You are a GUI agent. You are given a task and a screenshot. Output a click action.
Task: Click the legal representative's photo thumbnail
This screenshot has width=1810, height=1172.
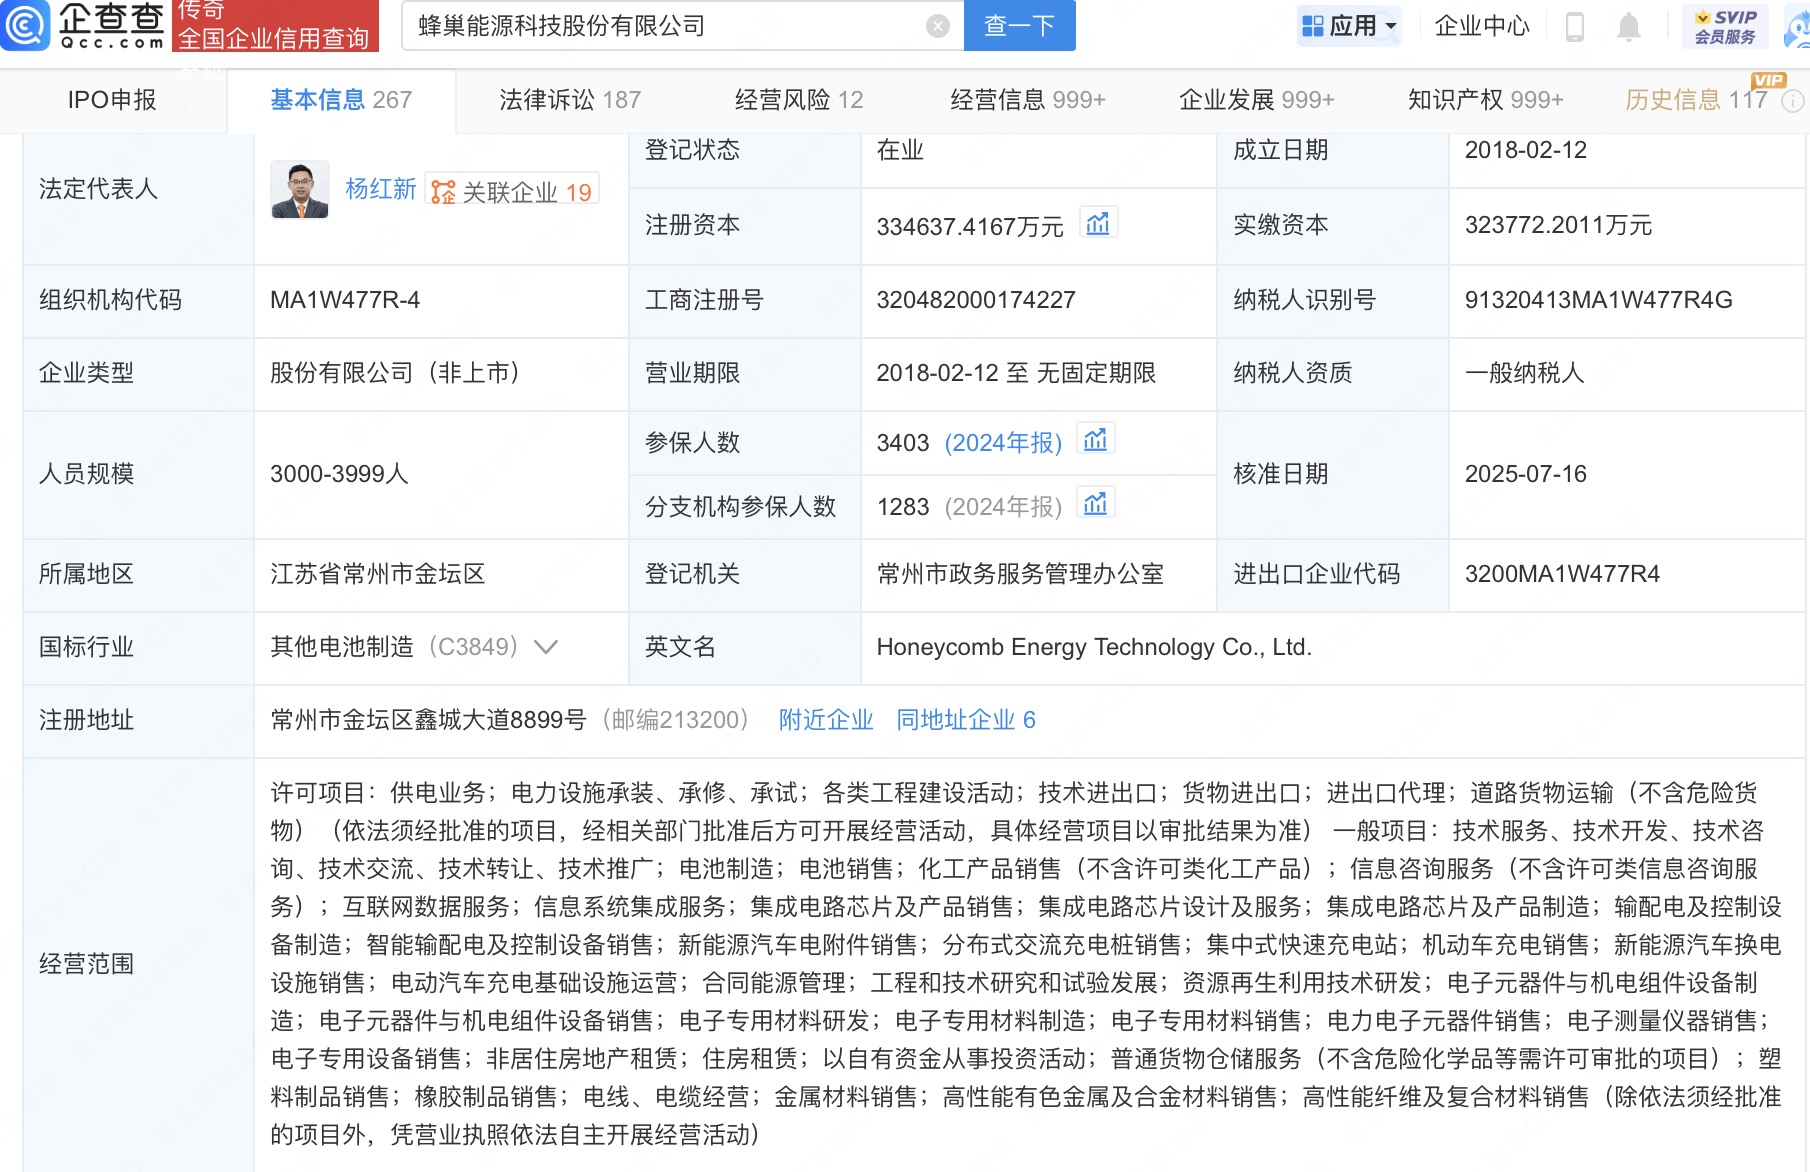point(300,190)
